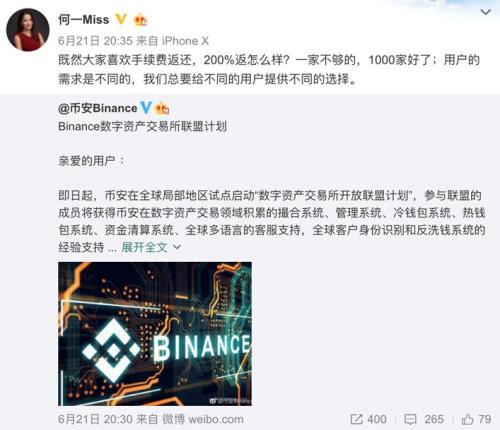This screenshot has width=500, height=430.
Task: Click the membership badge next to 币安Binance
Action: pos(162,108)
